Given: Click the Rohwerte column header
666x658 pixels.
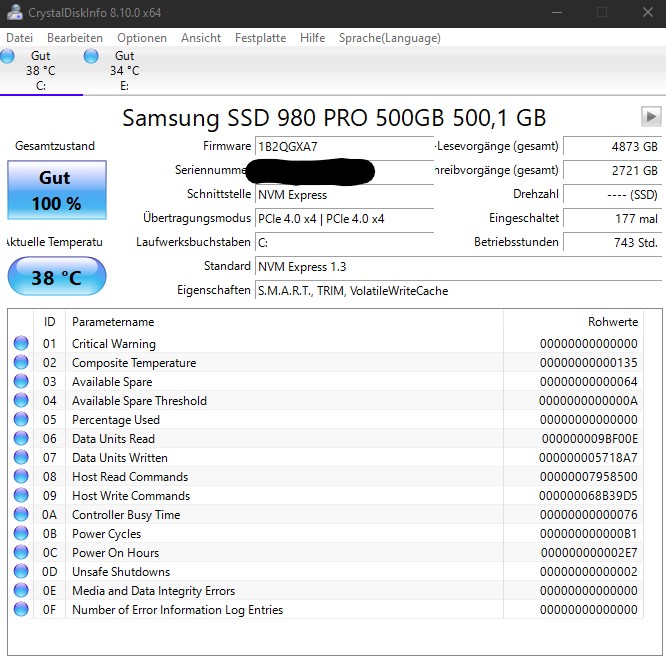Looking at the screenshot, I should 573,322.
